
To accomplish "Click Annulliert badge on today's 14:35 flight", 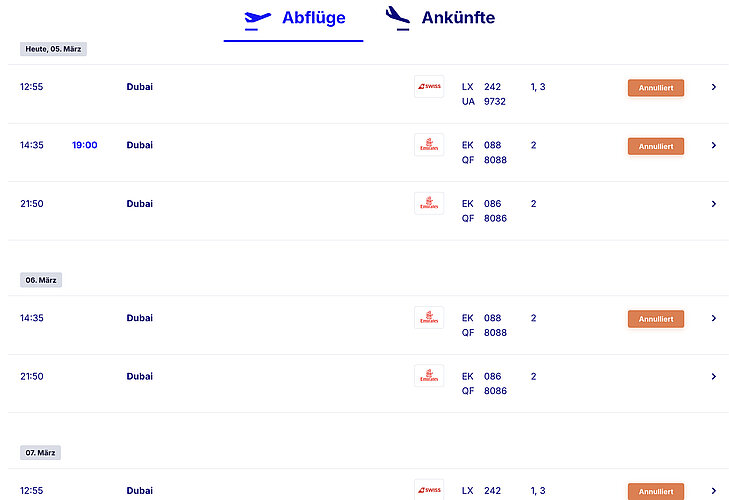I will pyautogui.click(x=655, y=146).
